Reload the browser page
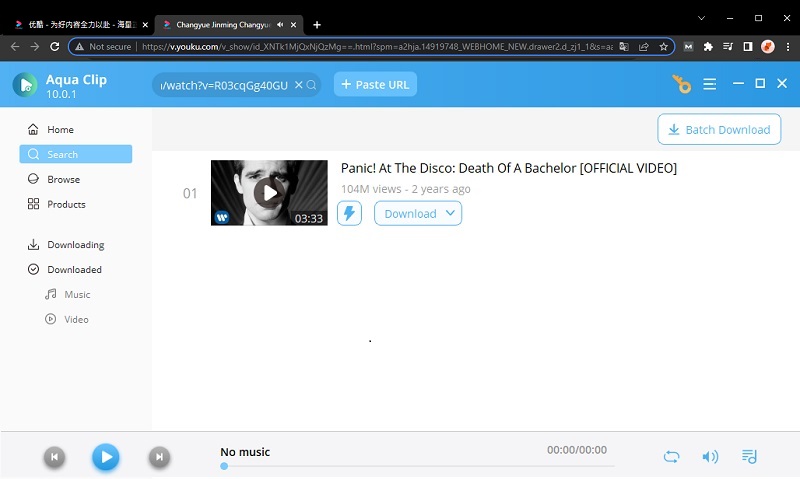Viewport: 800px width, 479px height. click(55, 46)
